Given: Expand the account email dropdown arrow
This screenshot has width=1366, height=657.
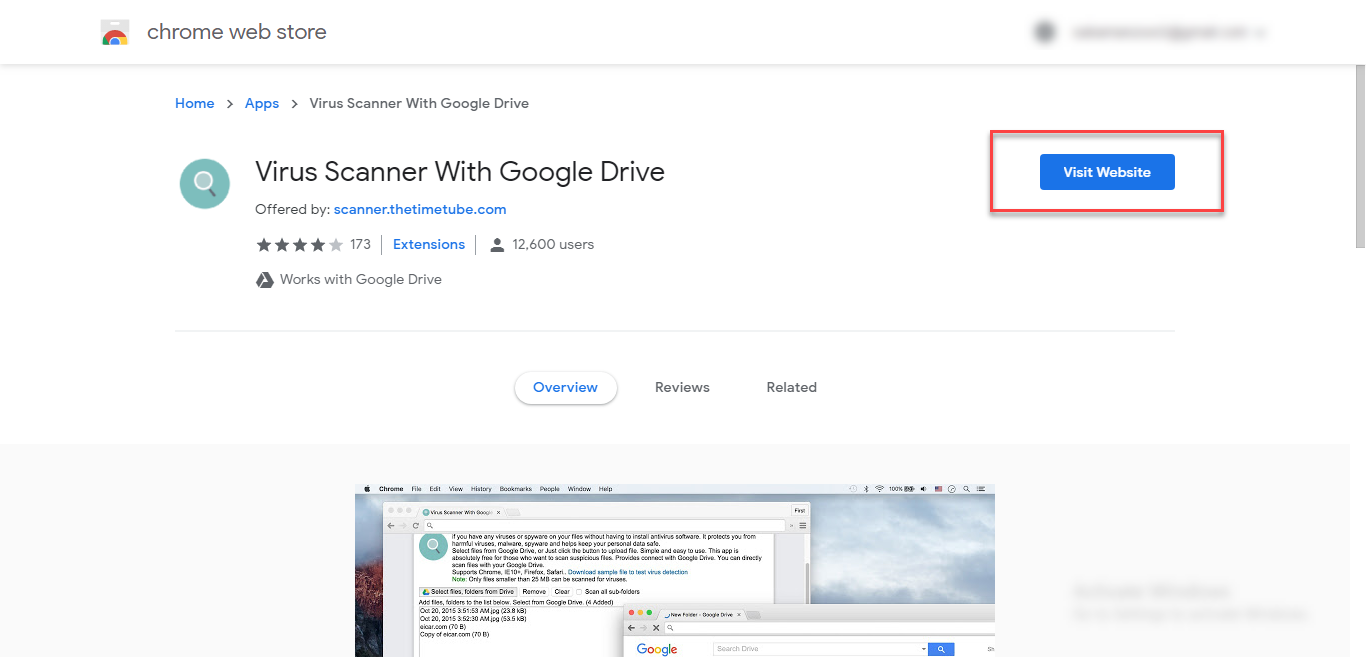Looking at the screenshot, I should 1260,33.
